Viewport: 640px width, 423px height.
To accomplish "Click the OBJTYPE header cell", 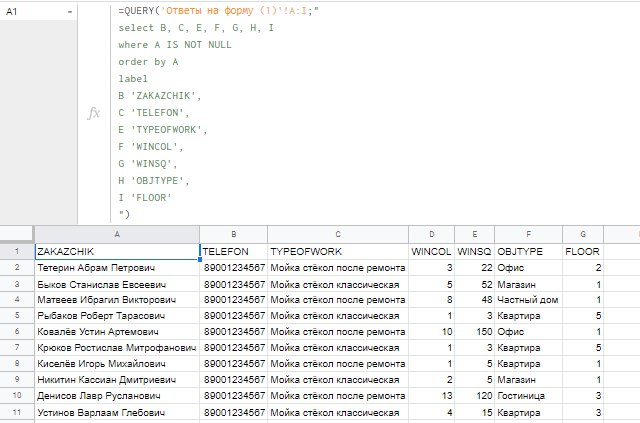I will click(x=527, y=251).
